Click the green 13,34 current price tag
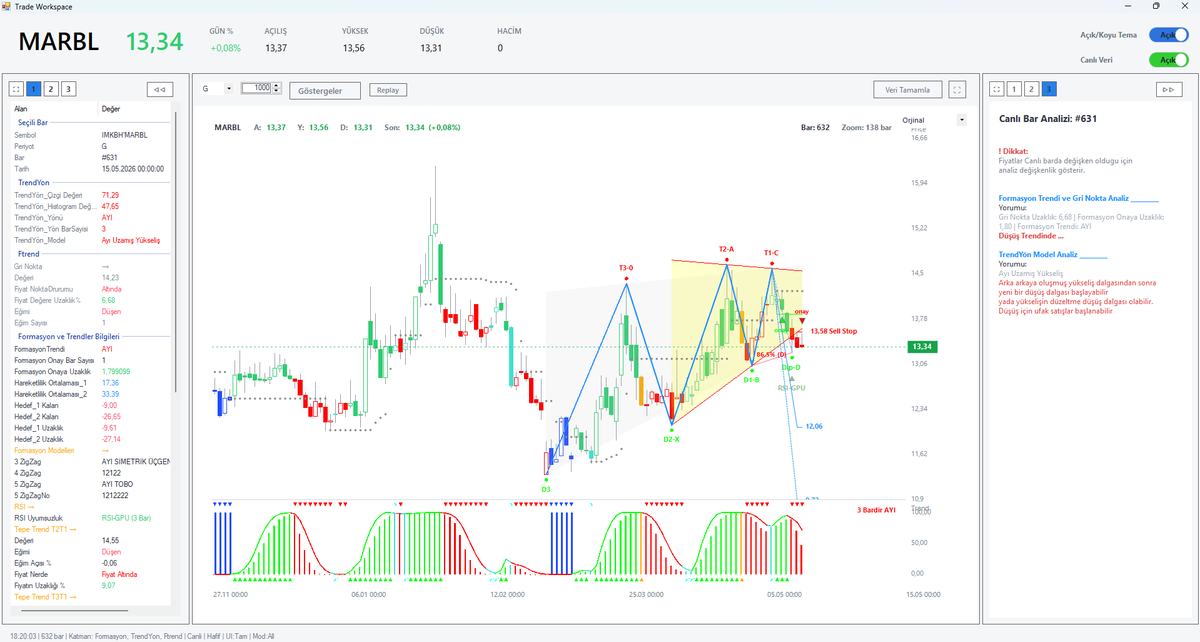 [x=922, y=347]
